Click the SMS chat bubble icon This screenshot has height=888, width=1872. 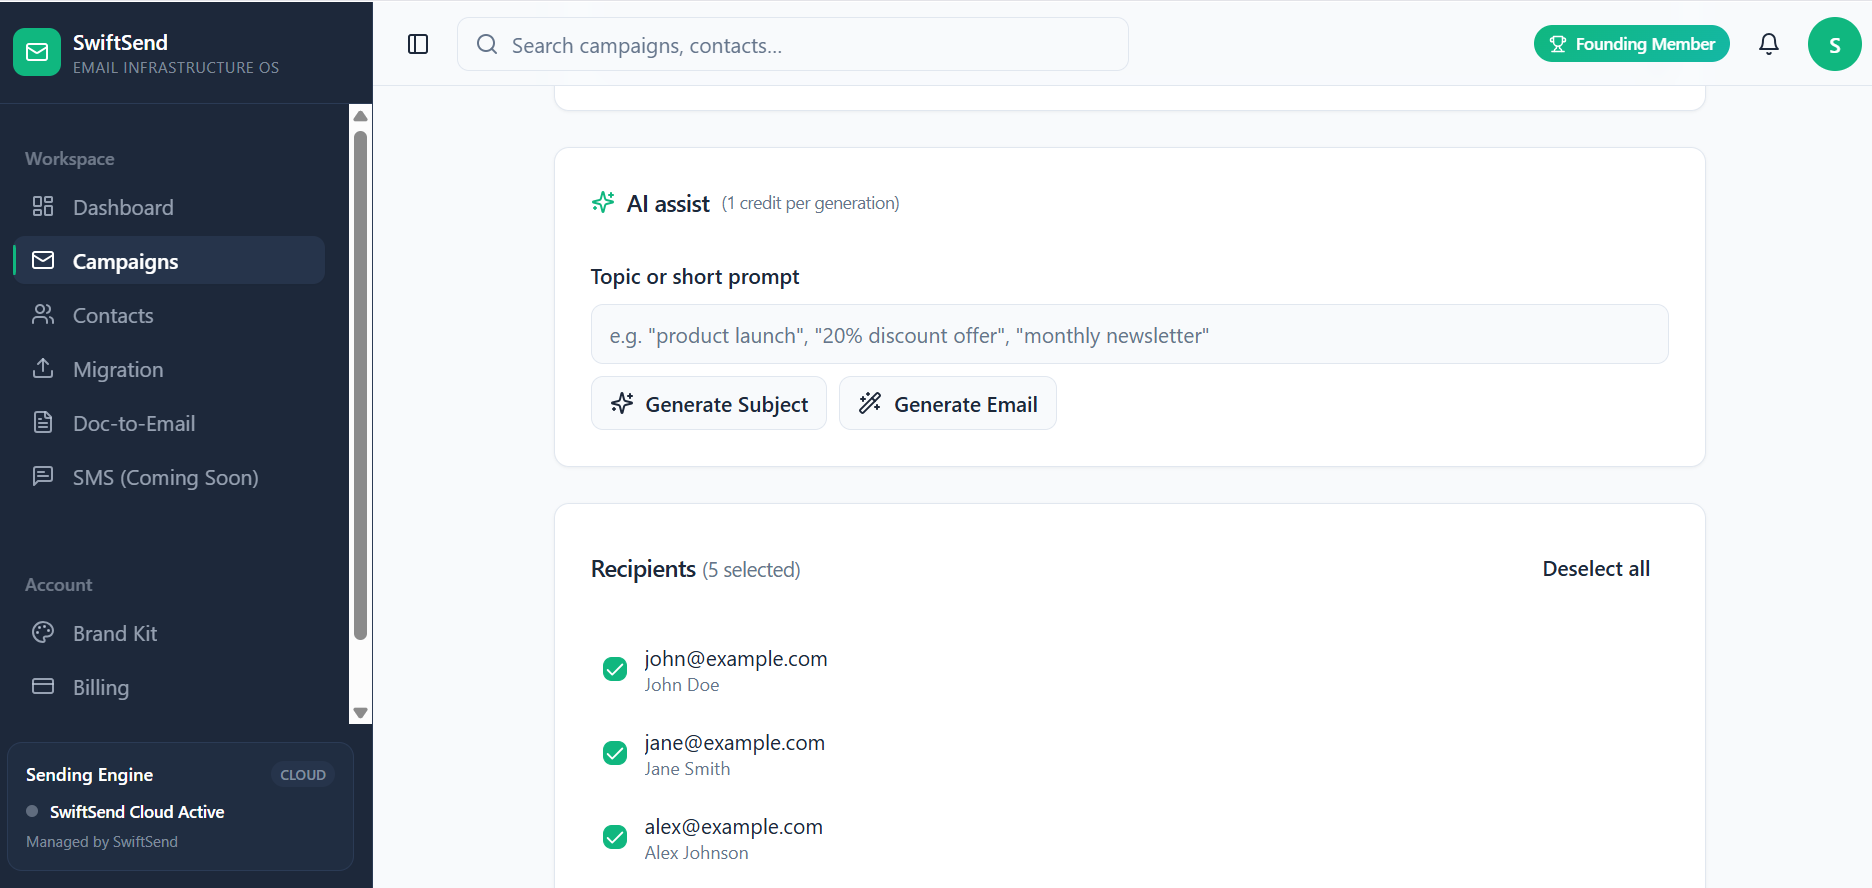[x=43, y=476]
